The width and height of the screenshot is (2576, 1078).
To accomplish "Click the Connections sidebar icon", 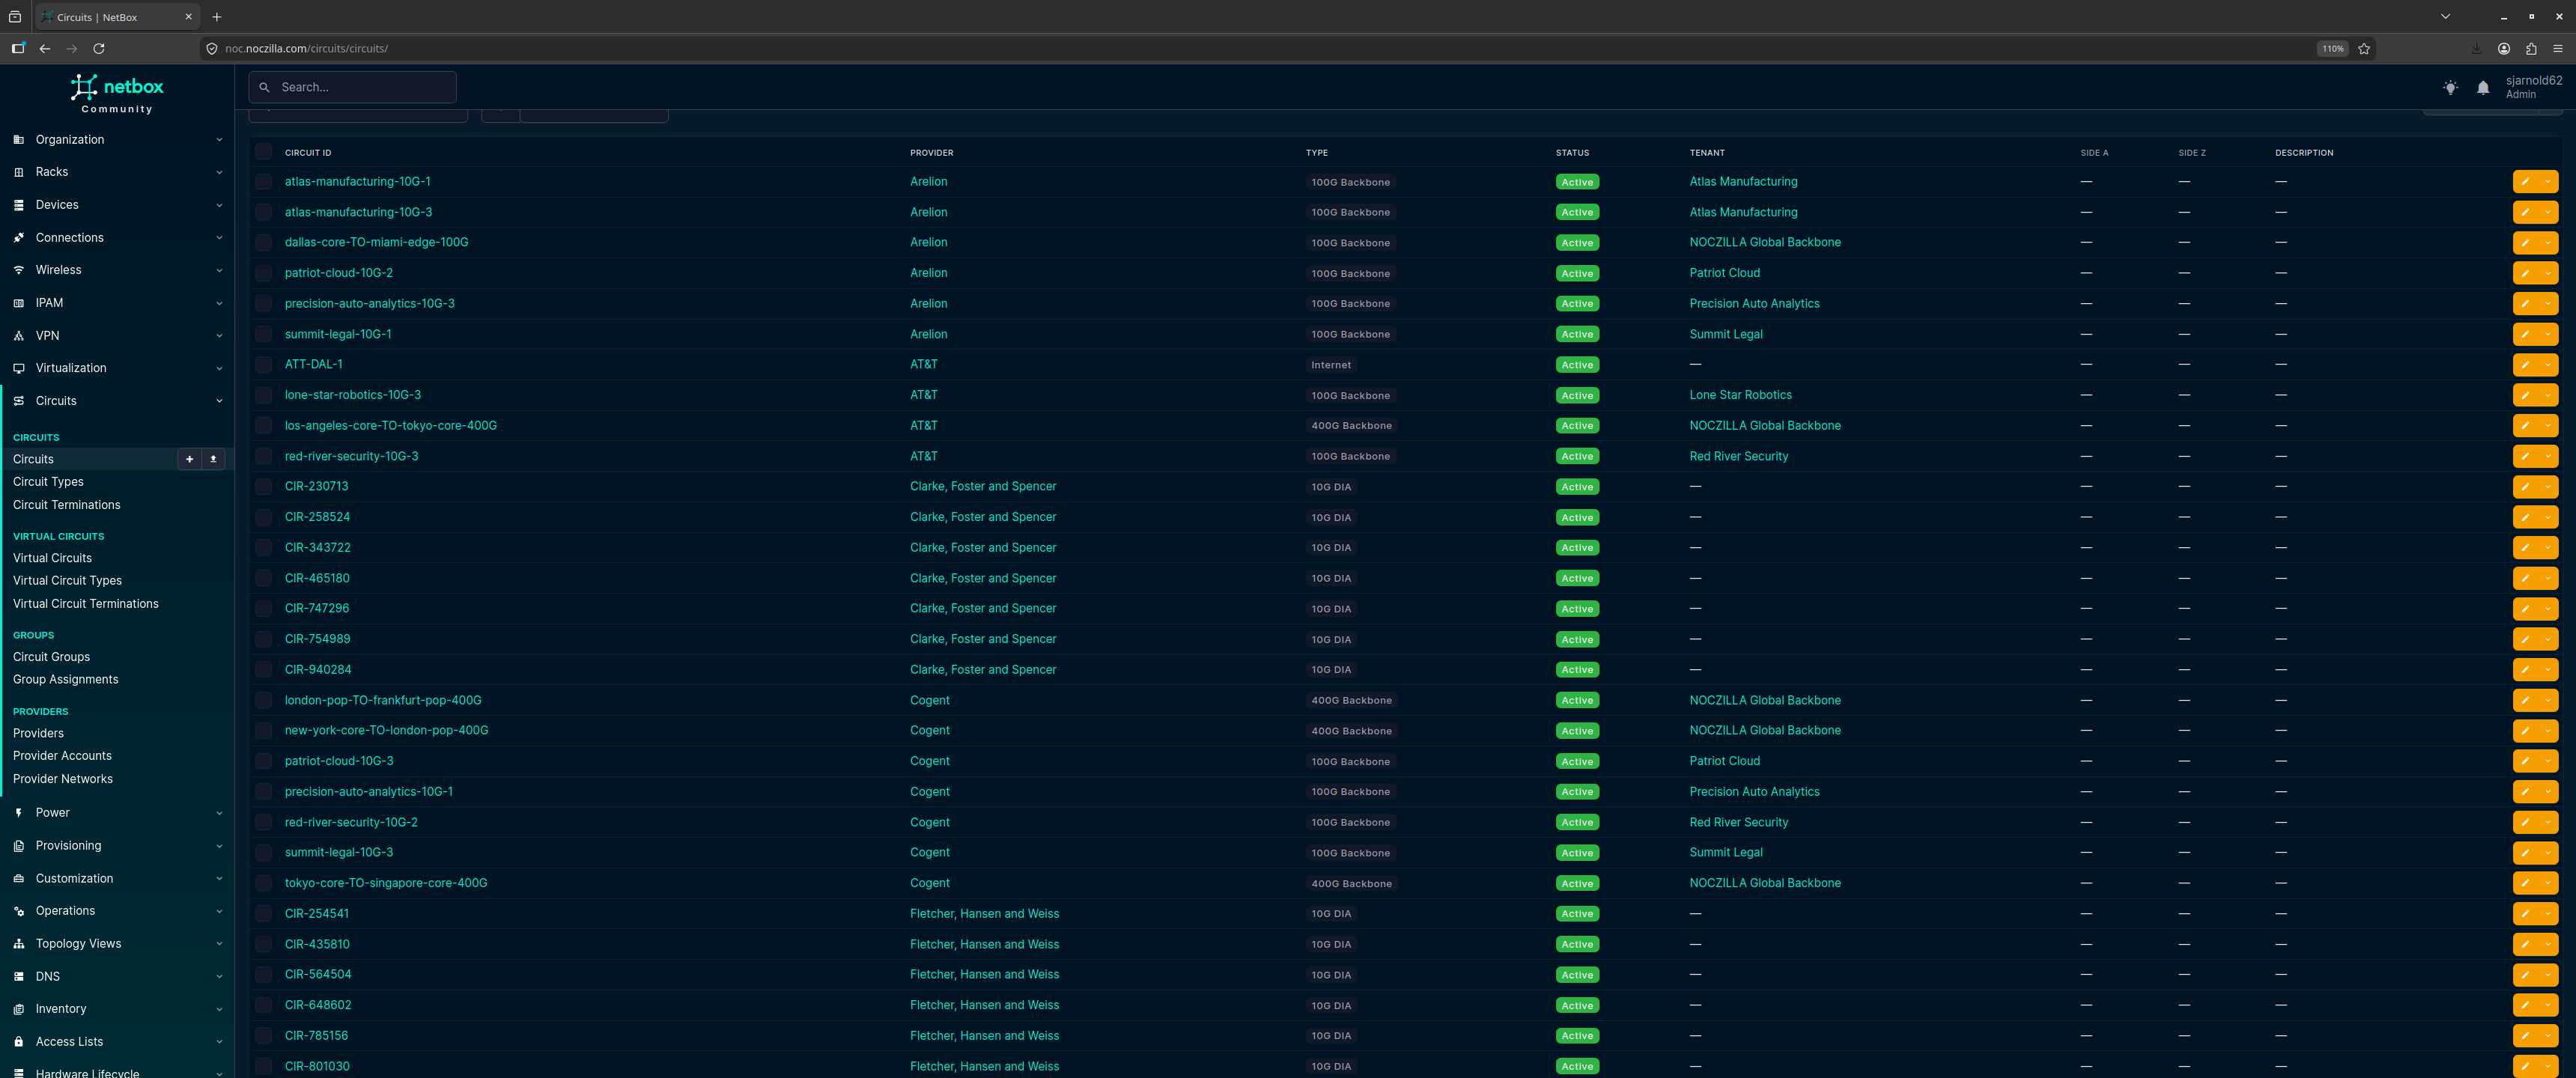I will [18, 238].
